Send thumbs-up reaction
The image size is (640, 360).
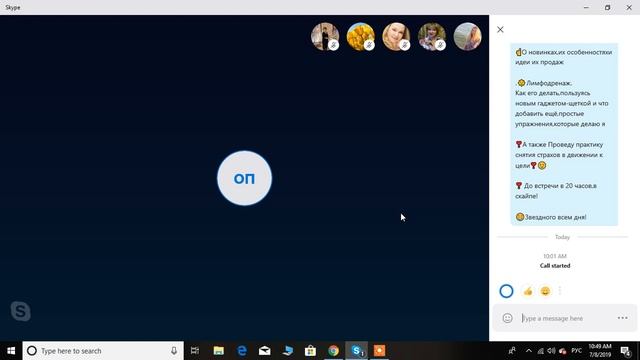point(528,291)
